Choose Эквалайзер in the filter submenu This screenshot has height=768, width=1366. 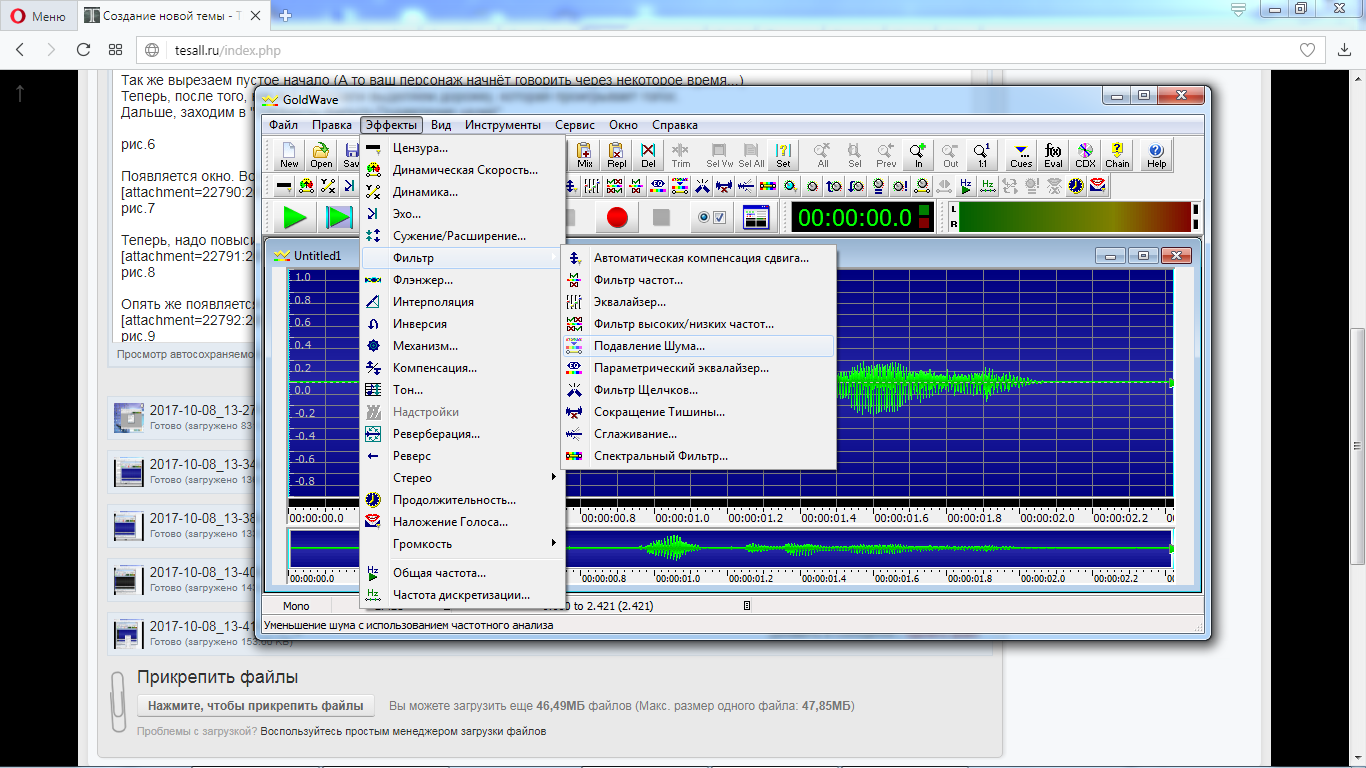coord(698,302)
